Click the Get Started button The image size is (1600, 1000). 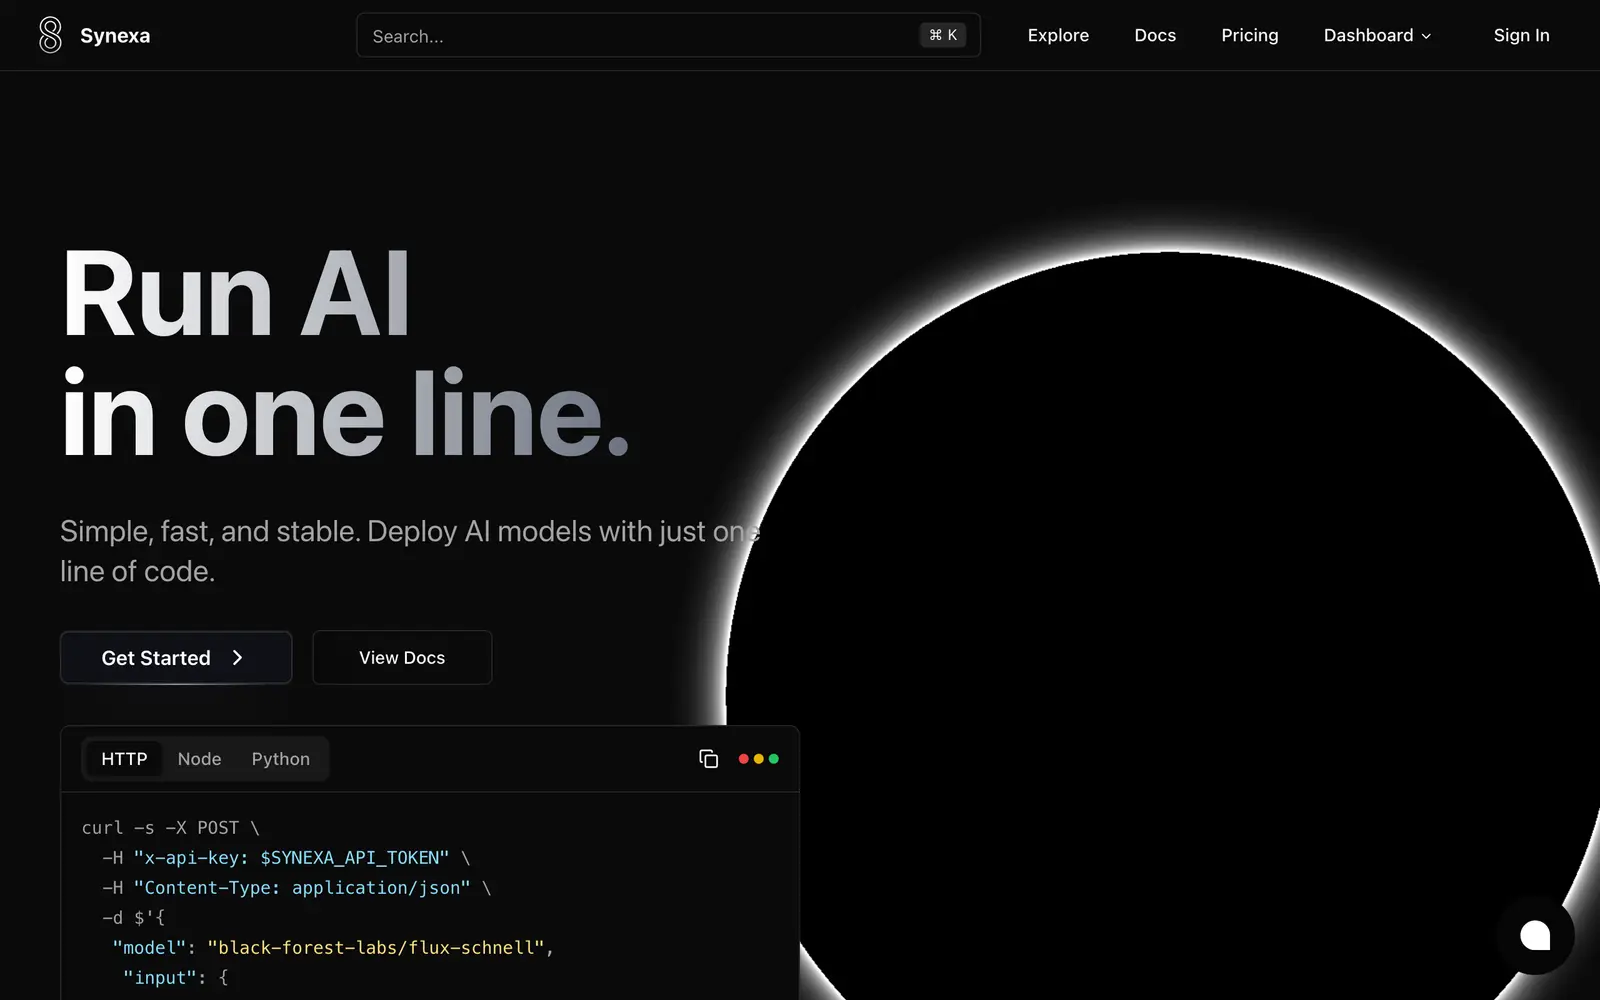click(x=176, y=657)
